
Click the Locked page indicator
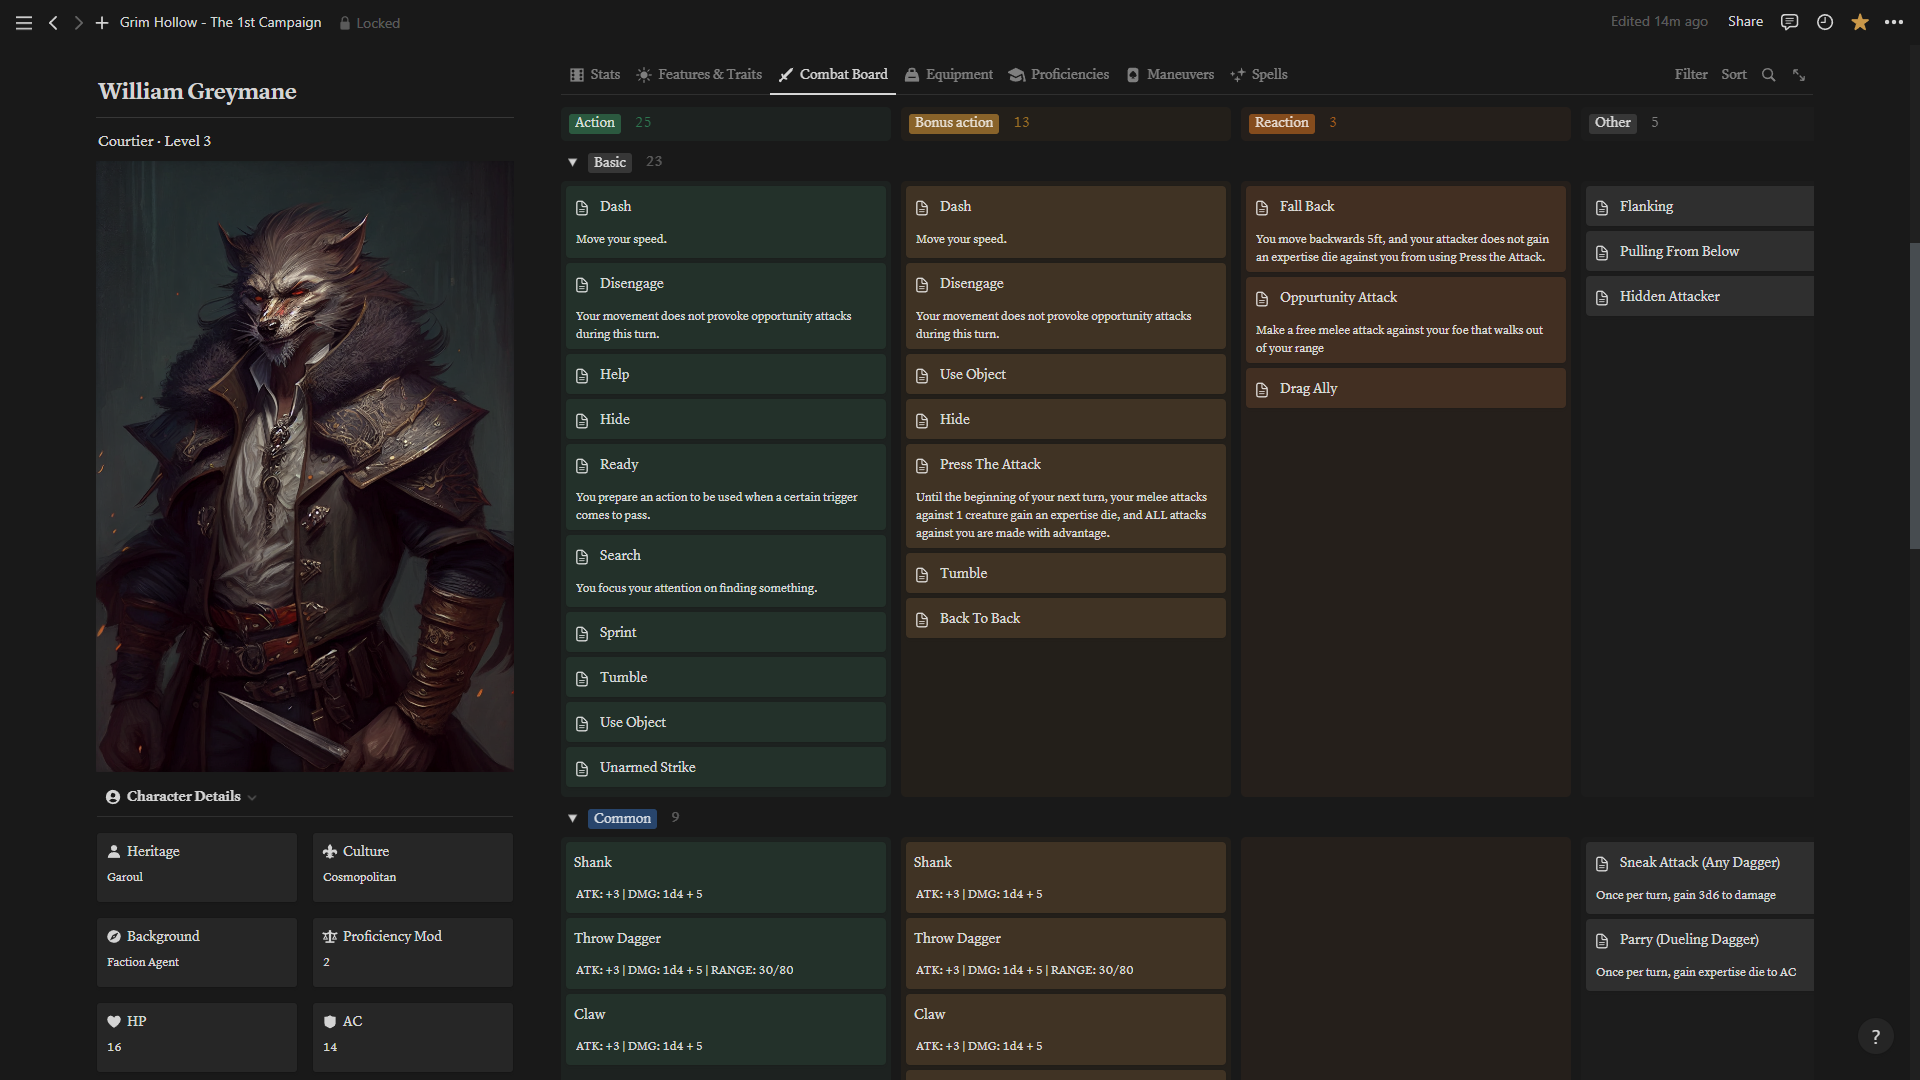[369, 23]
